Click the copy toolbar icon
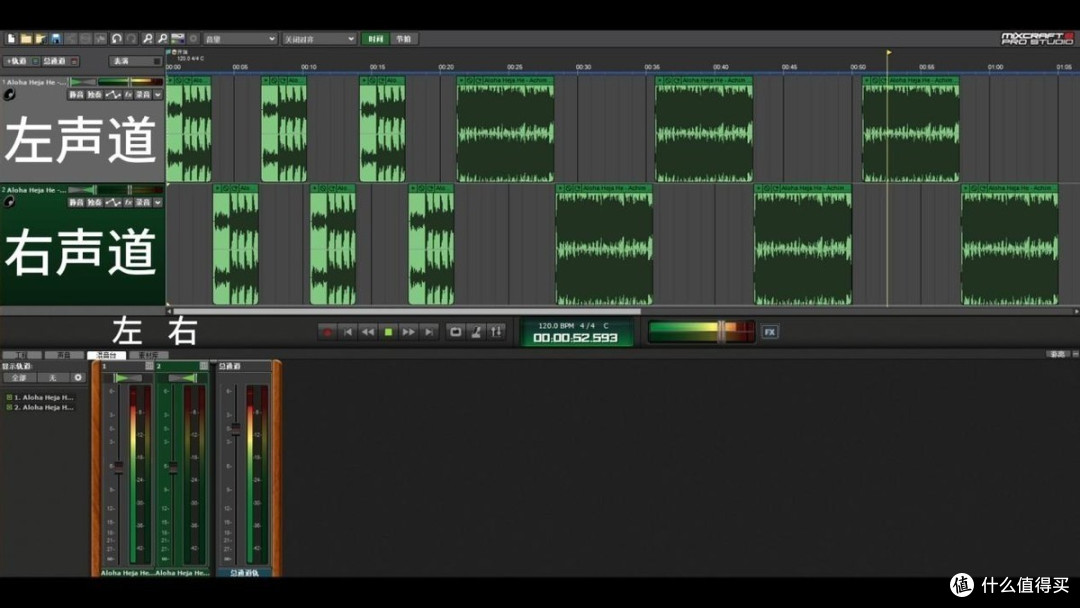The height and width of the screenshot is (608, 1080). [85, 39]
